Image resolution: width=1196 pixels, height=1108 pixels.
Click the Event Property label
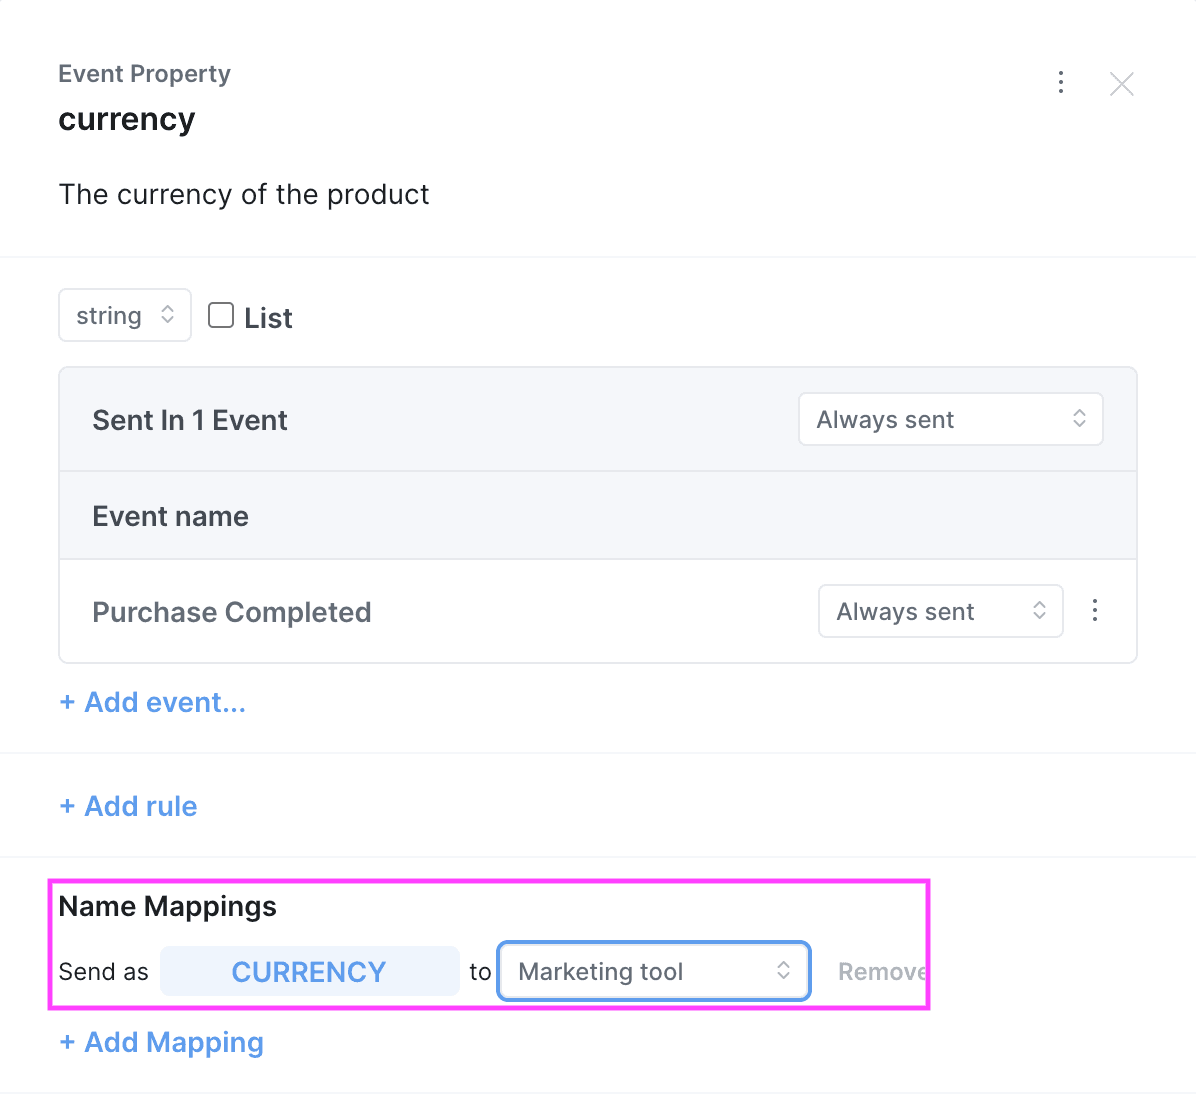click(145, 74)
